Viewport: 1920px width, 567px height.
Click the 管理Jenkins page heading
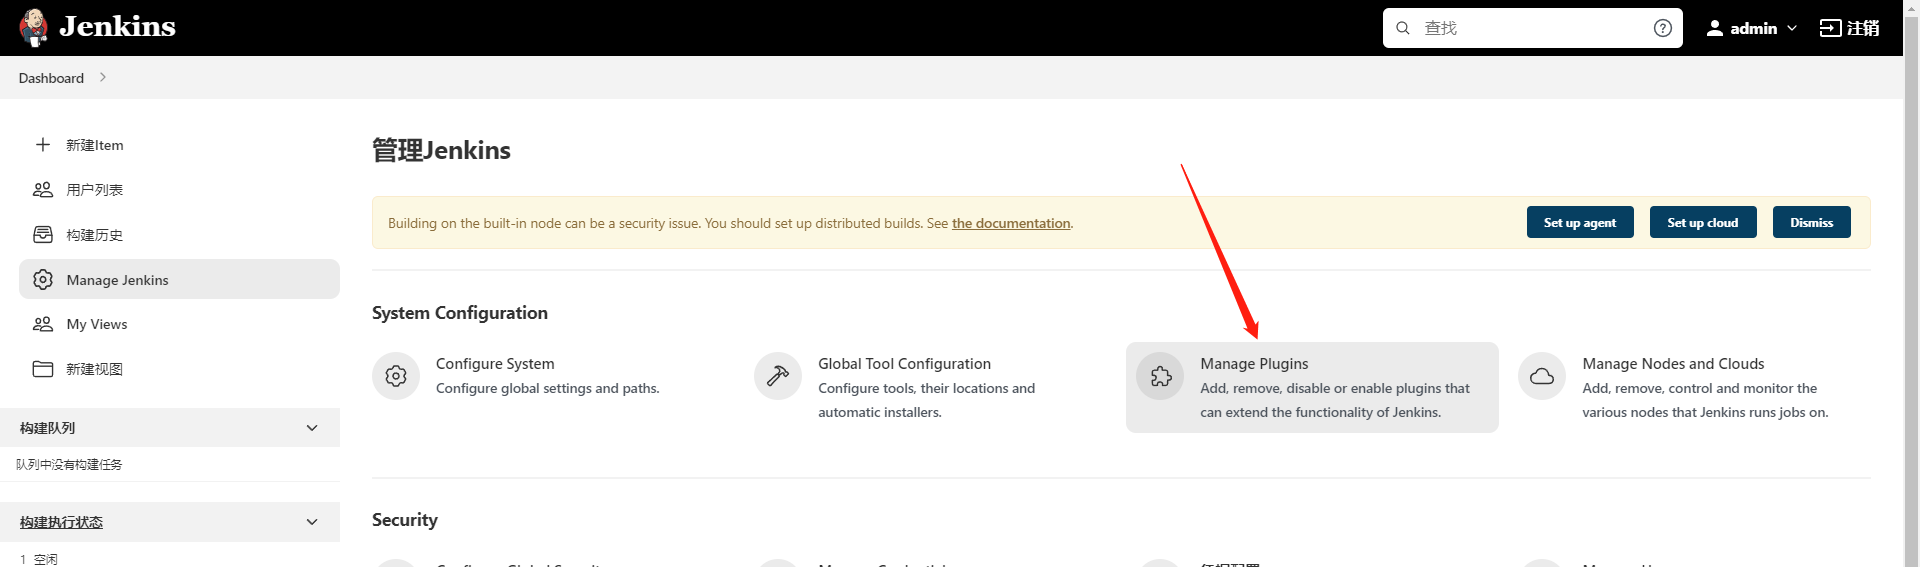[441, 150]
